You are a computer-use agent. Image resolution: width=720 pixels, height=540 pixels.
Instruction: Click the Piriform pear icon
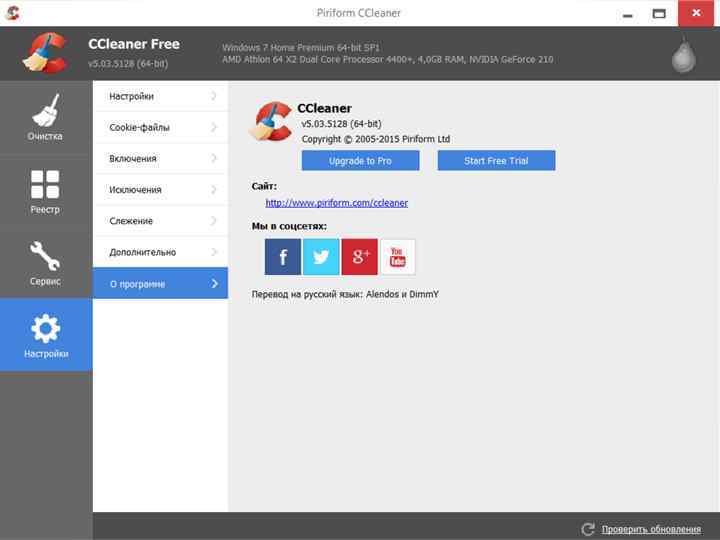coord(683,54)
